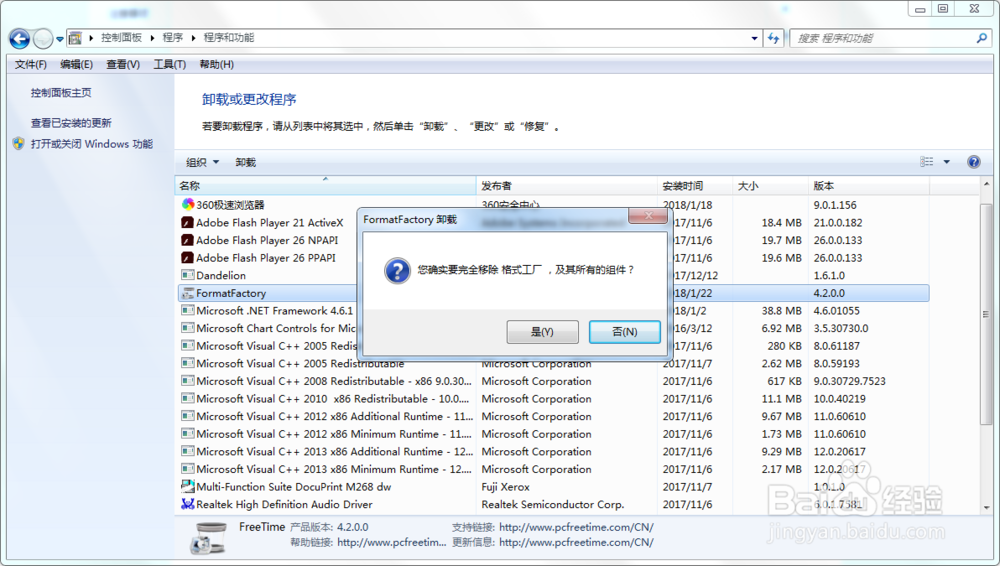Select Visual C++ 2012 x86 Minimum Runtime
The image size is (1000, 566).
tap(552, 434)
